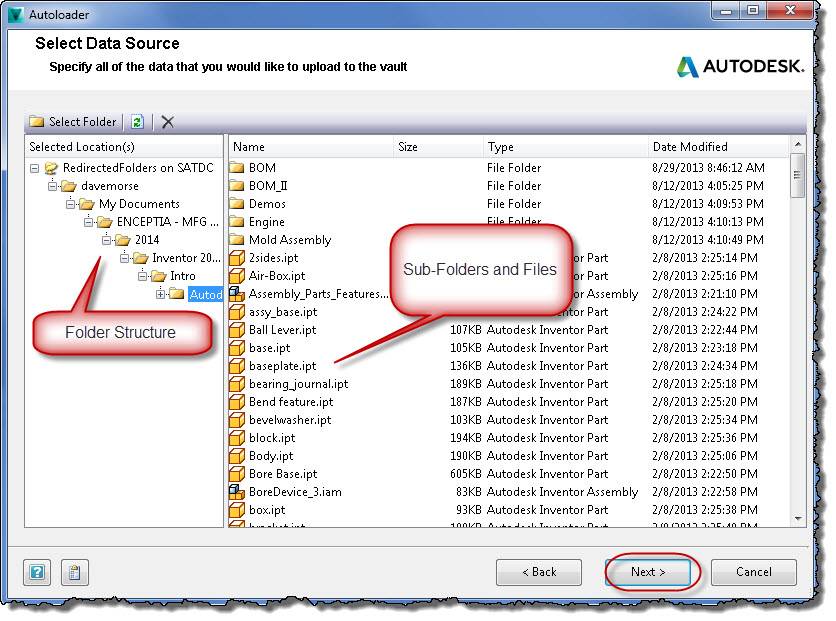The width and height of the screenshot is (836, 621).
Task: Click the refresh icon in the toolbar
Action: click(137, 122)
